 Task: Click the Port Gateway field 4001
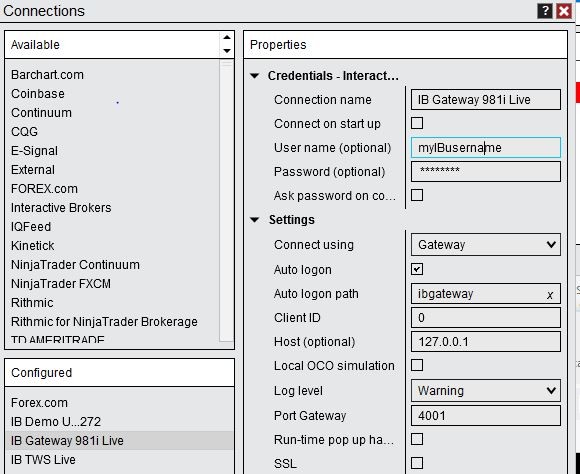(486, 416)
